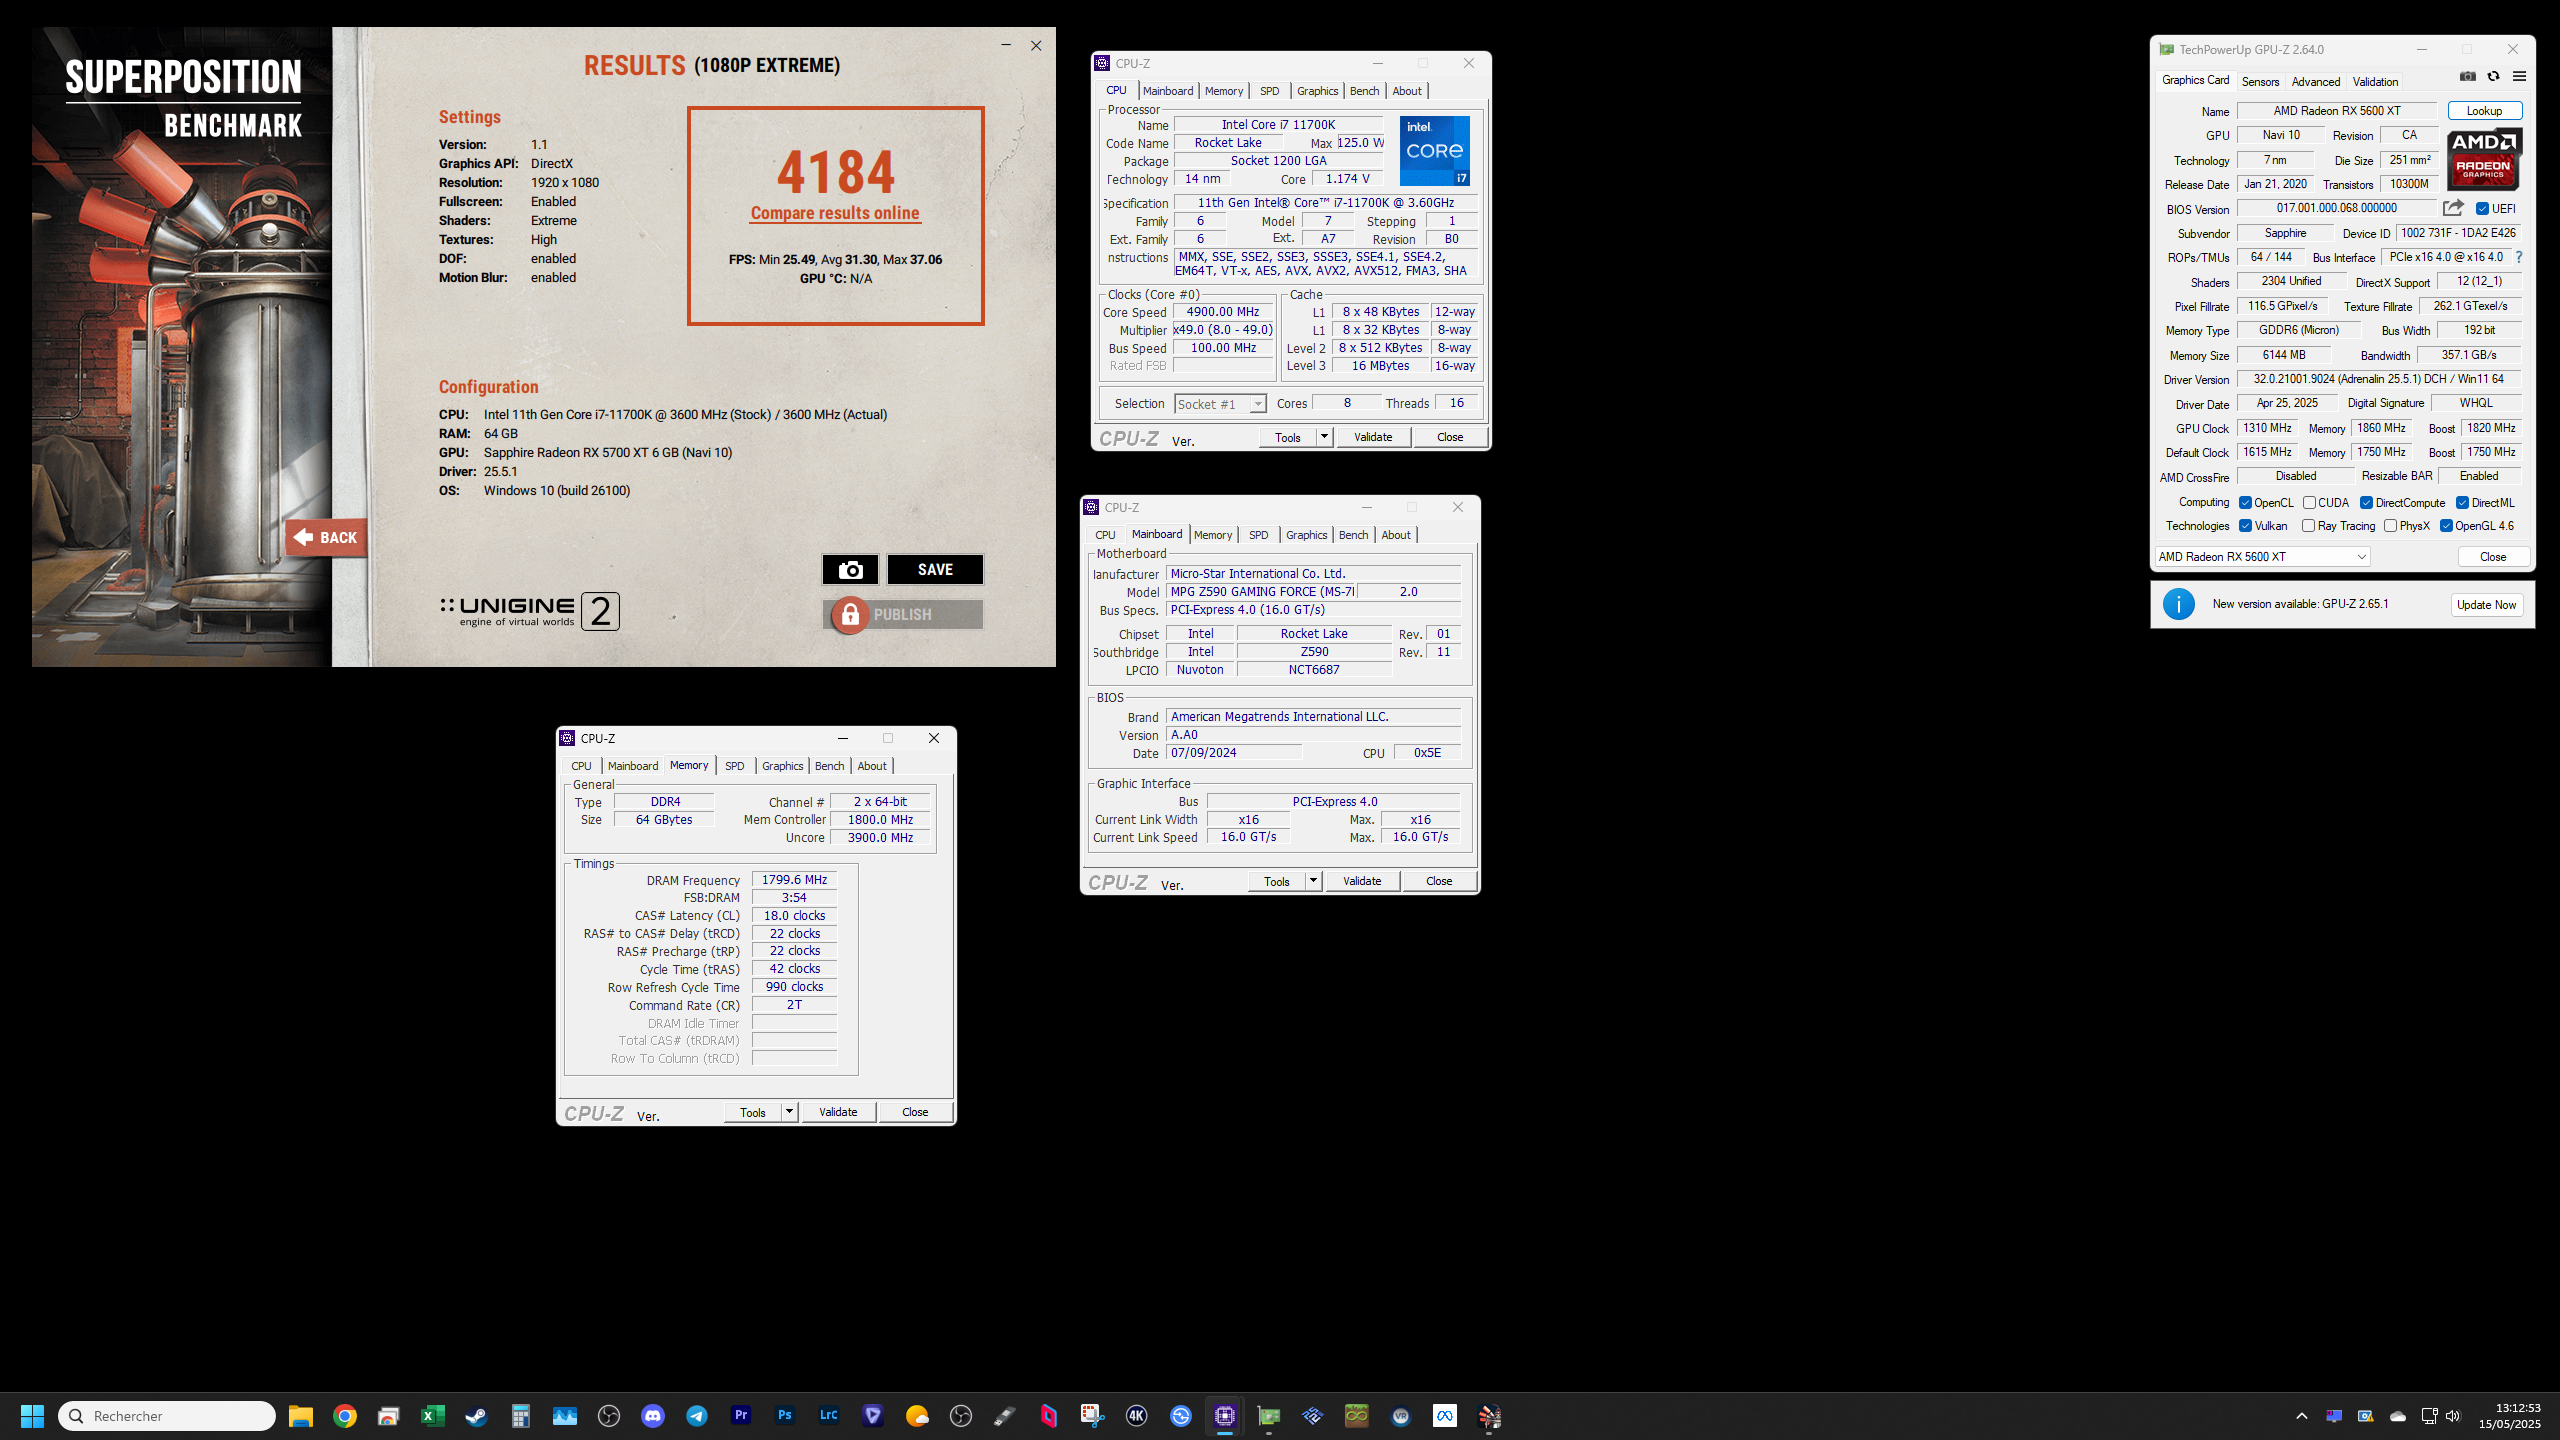The width and height of the screenshot is (2560, 1440).
Task: Click Compare results online link
Action: [x=835, y=213]
